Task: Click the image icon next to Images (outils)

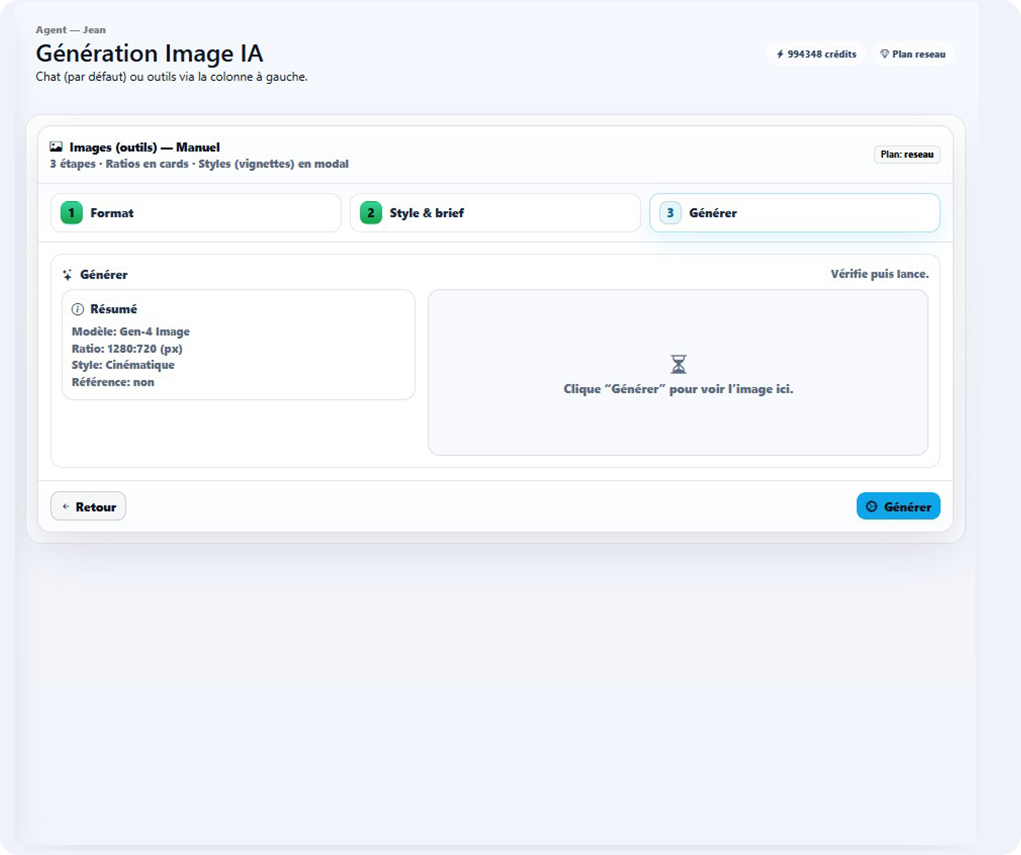Action: [x=57, y=147]
